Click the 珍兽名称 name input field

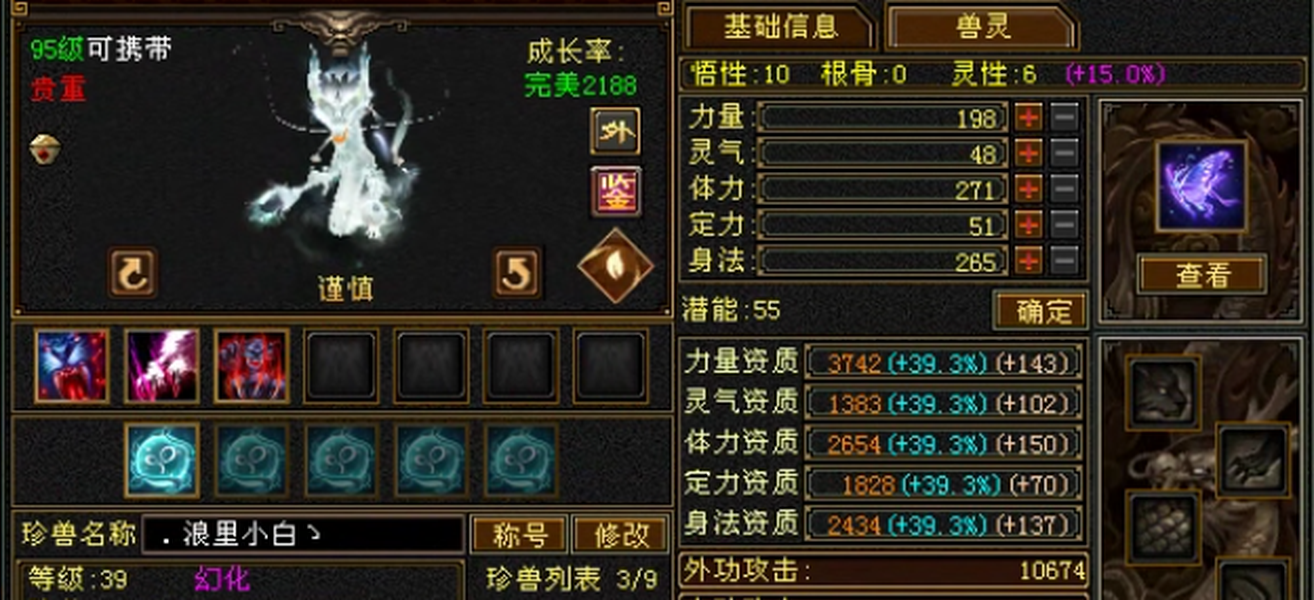coord(303,535)
